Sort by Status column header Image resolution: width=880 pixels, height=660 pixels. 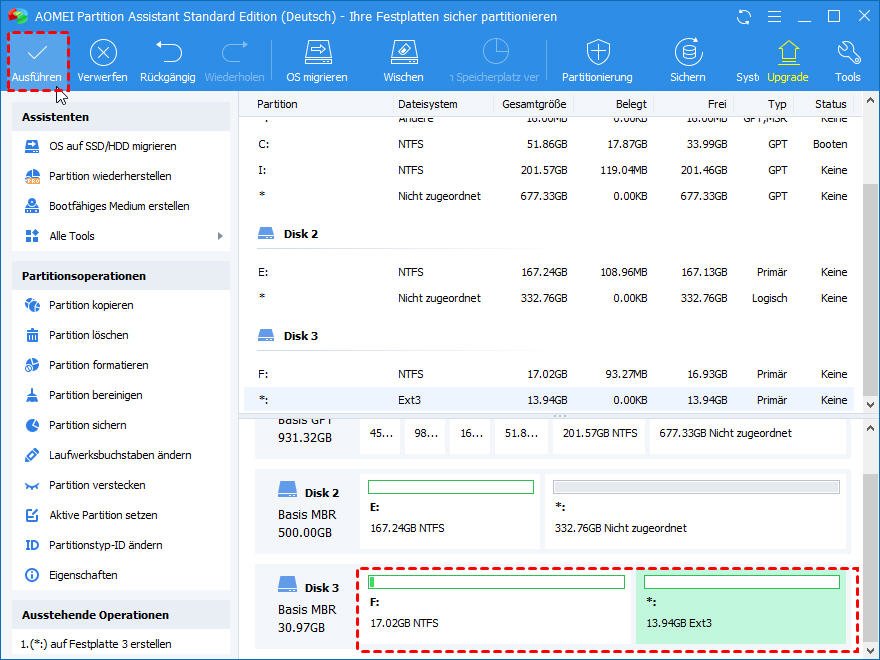[x=831, y=104]
